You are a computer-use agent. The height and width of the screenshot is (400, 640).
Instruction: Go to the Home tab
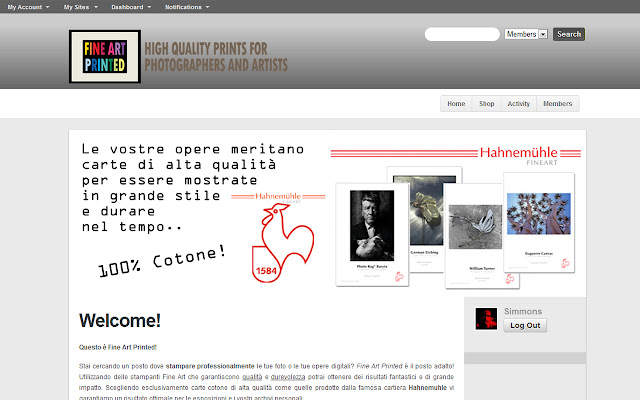click(x=456, y=104)
